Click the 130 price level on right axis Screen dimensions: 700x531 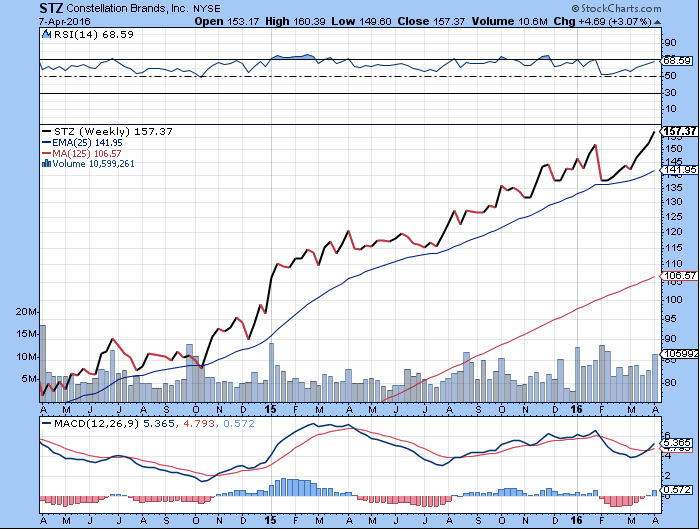point(674,202)
